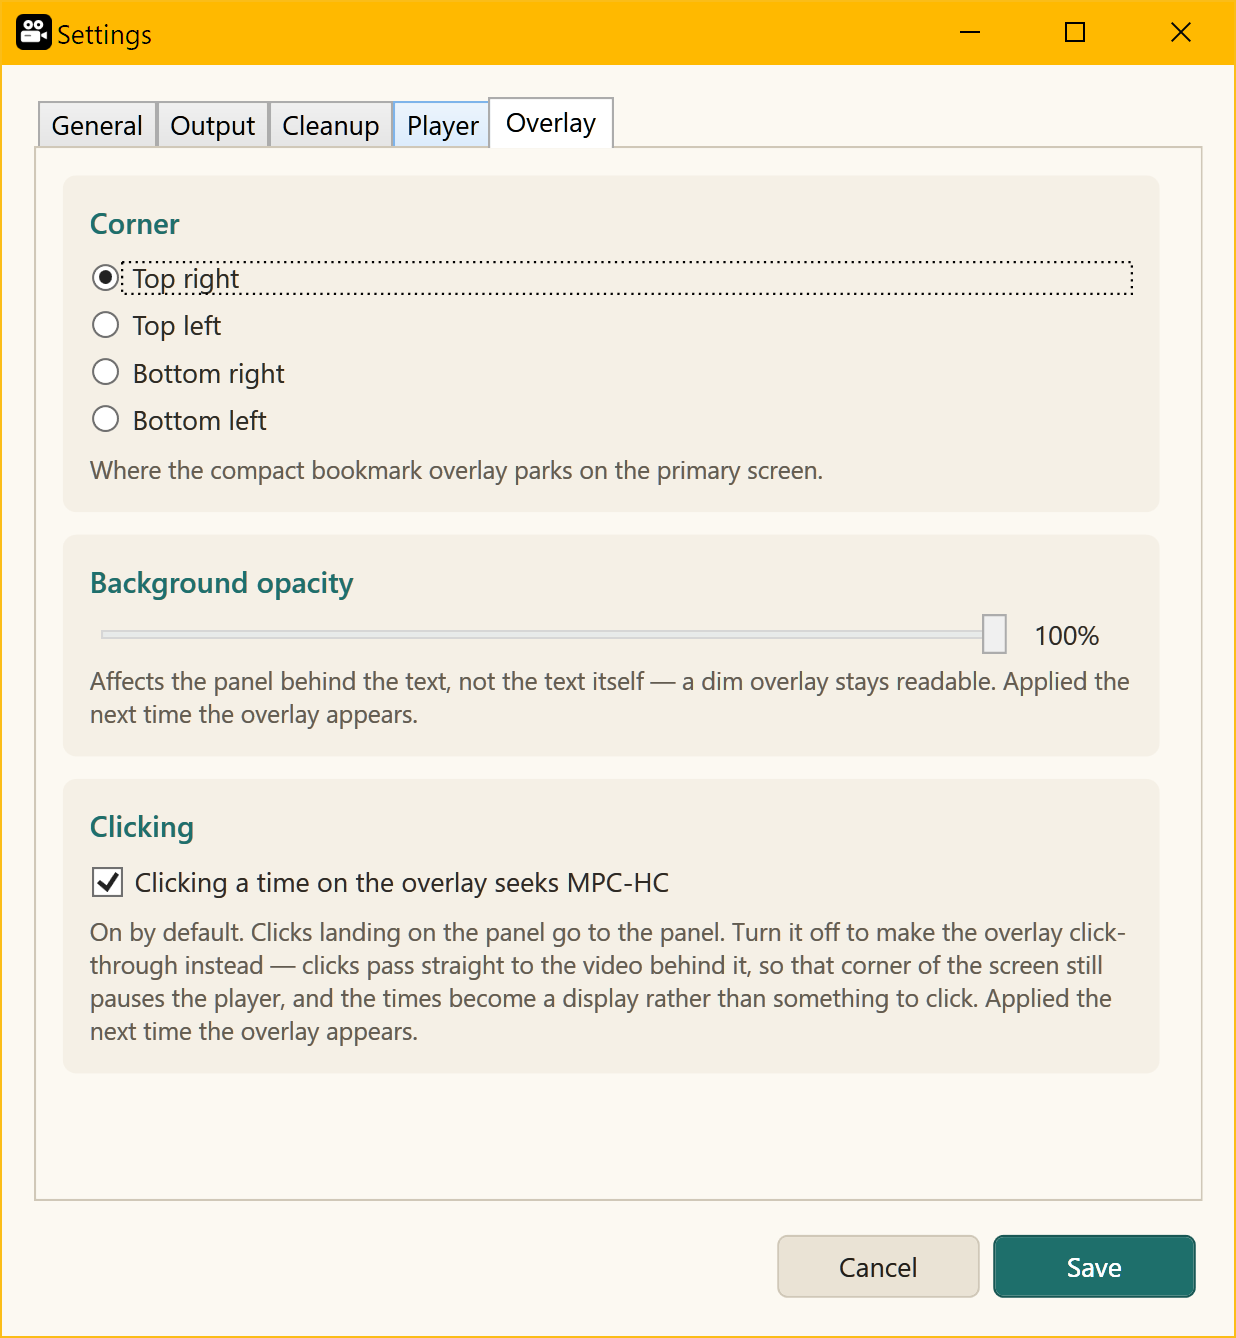Click the 100% opacity value
The image size is (1236, 1338).
[x=1066, y=636]
